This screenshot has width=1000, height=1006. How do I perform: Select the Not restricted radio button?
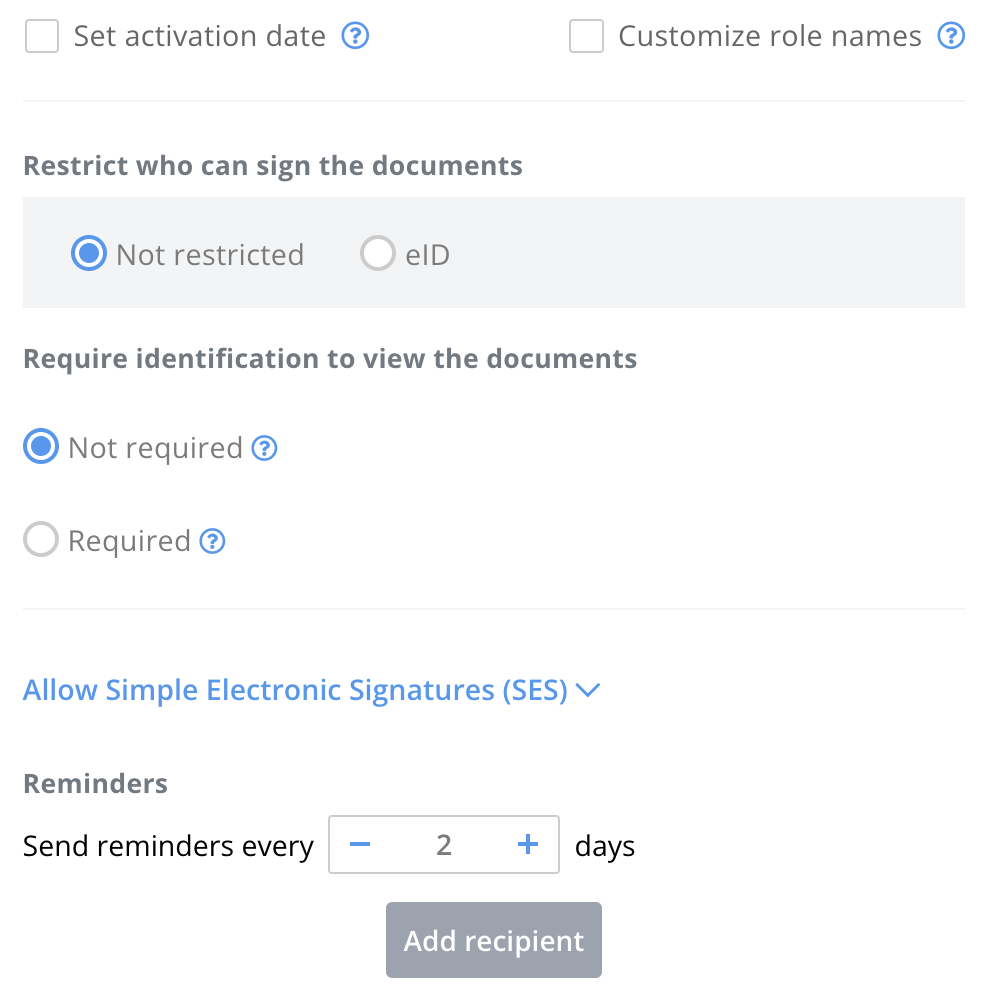89,253
